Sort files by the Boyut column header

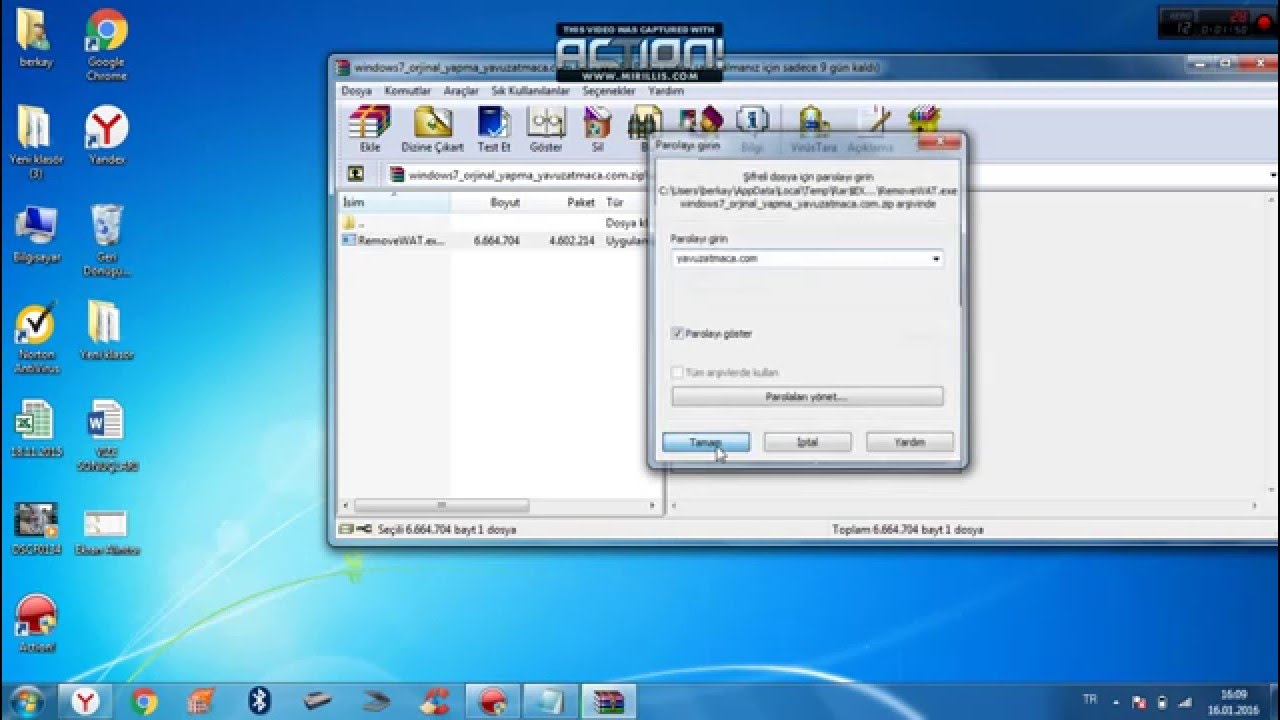[488, 202]
